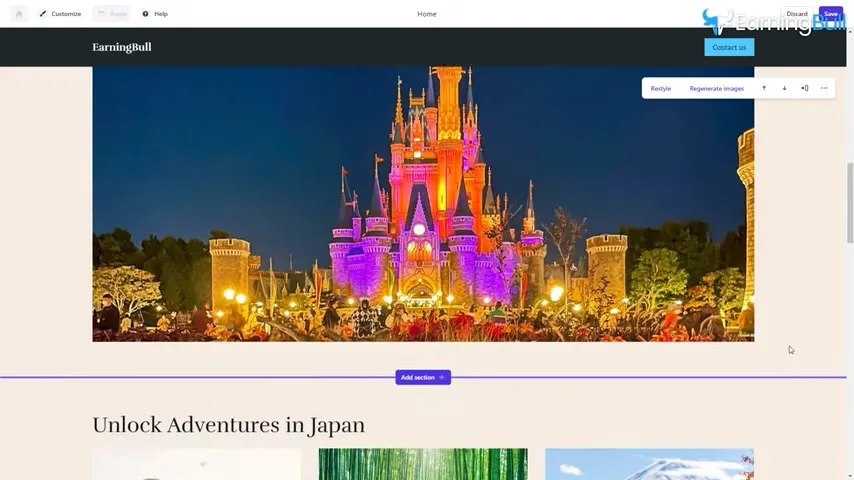Click Regenerate images
The image size is (854, 480).
(716, 88)
